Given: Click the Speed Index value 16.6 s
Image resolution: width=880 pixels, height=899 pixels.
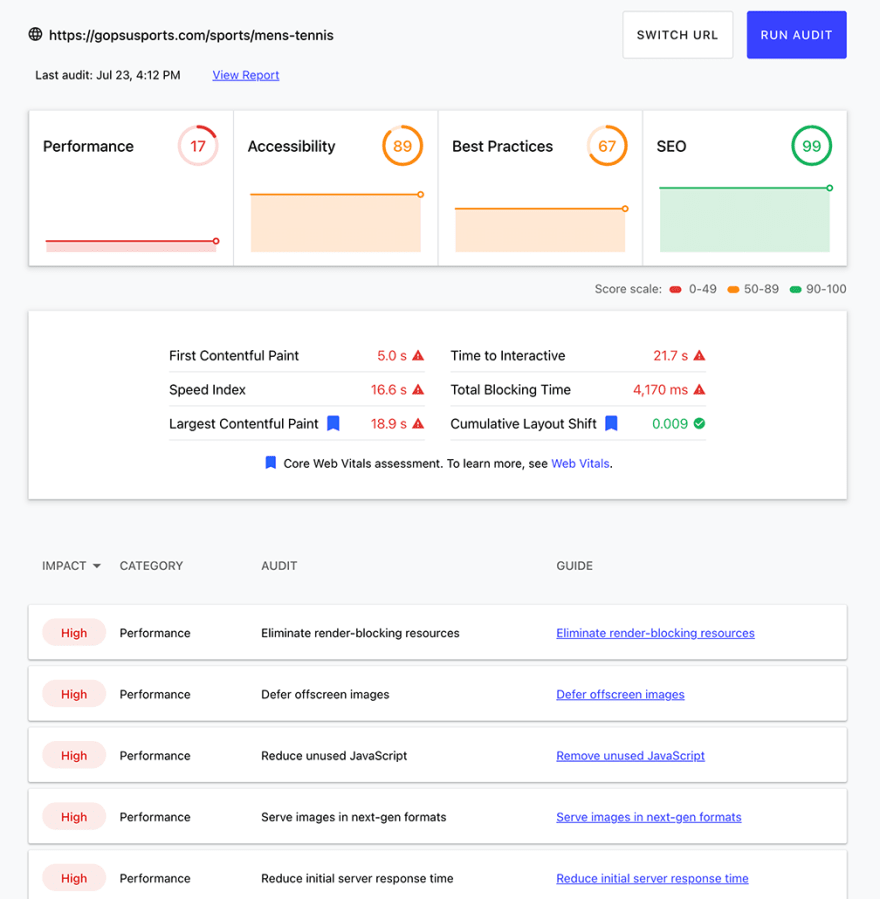Looking at the screenshot, I should tap(389, 390).
